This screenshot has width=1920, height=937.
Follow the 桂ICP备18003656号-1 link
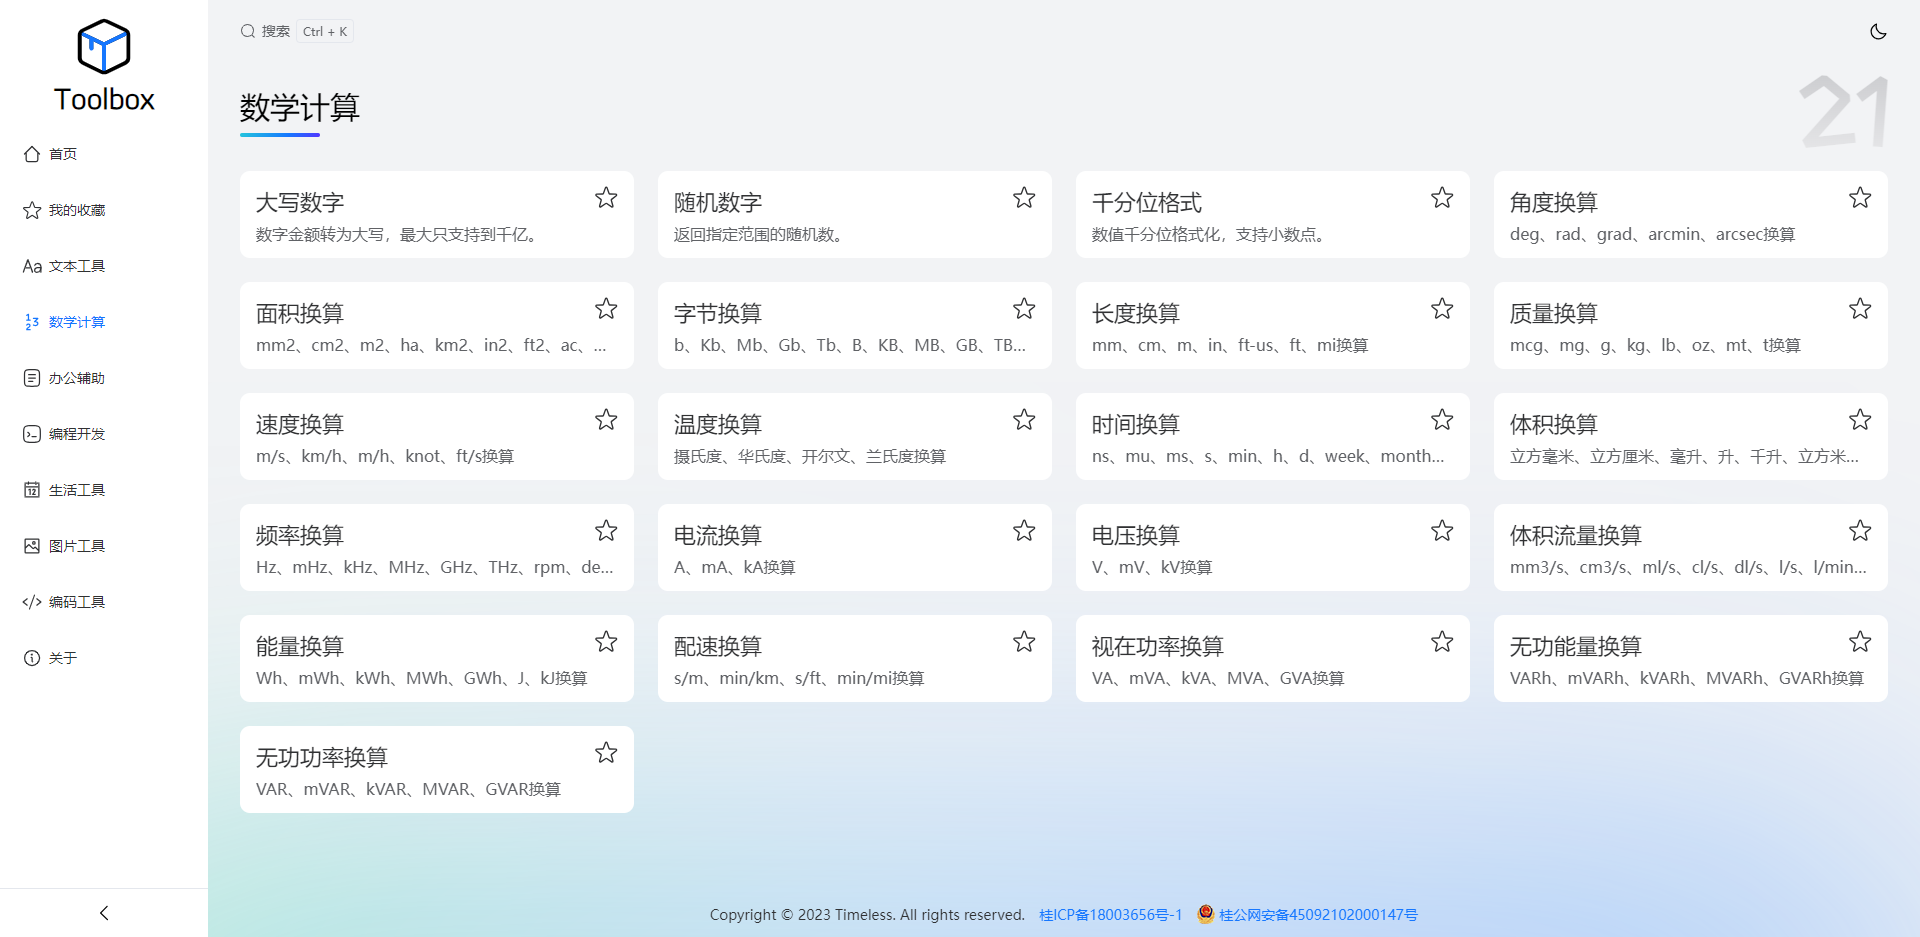1111,915
